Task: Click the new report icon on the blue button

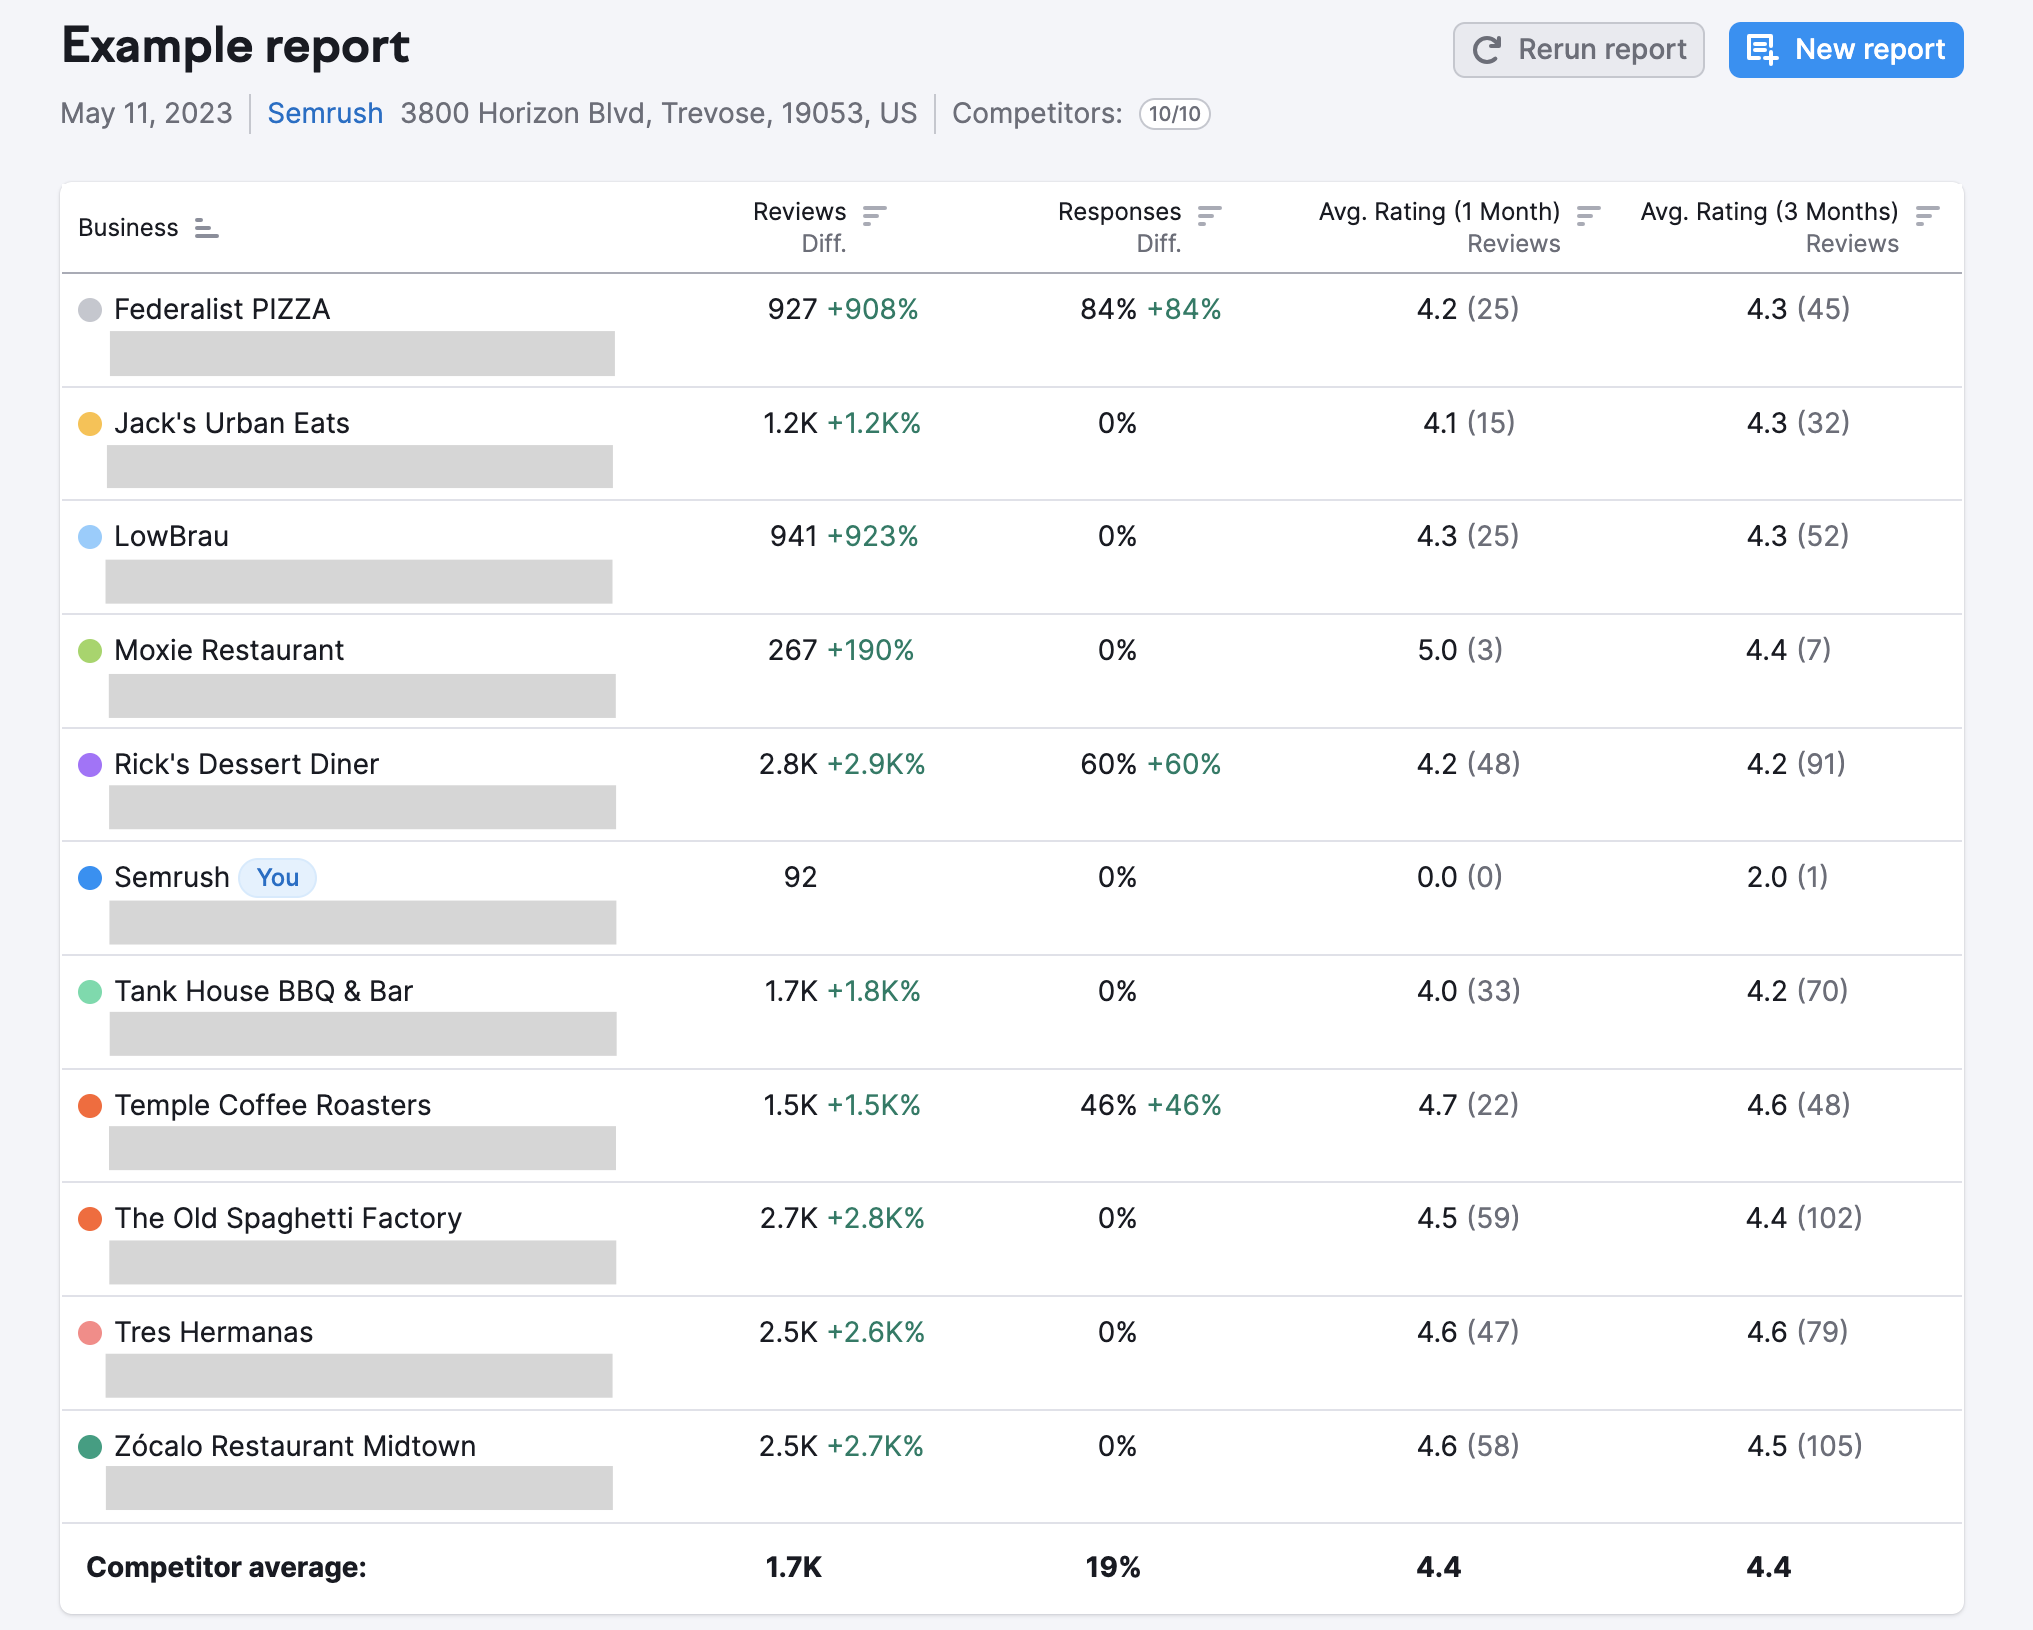Action: click(x=1761, y=49)
